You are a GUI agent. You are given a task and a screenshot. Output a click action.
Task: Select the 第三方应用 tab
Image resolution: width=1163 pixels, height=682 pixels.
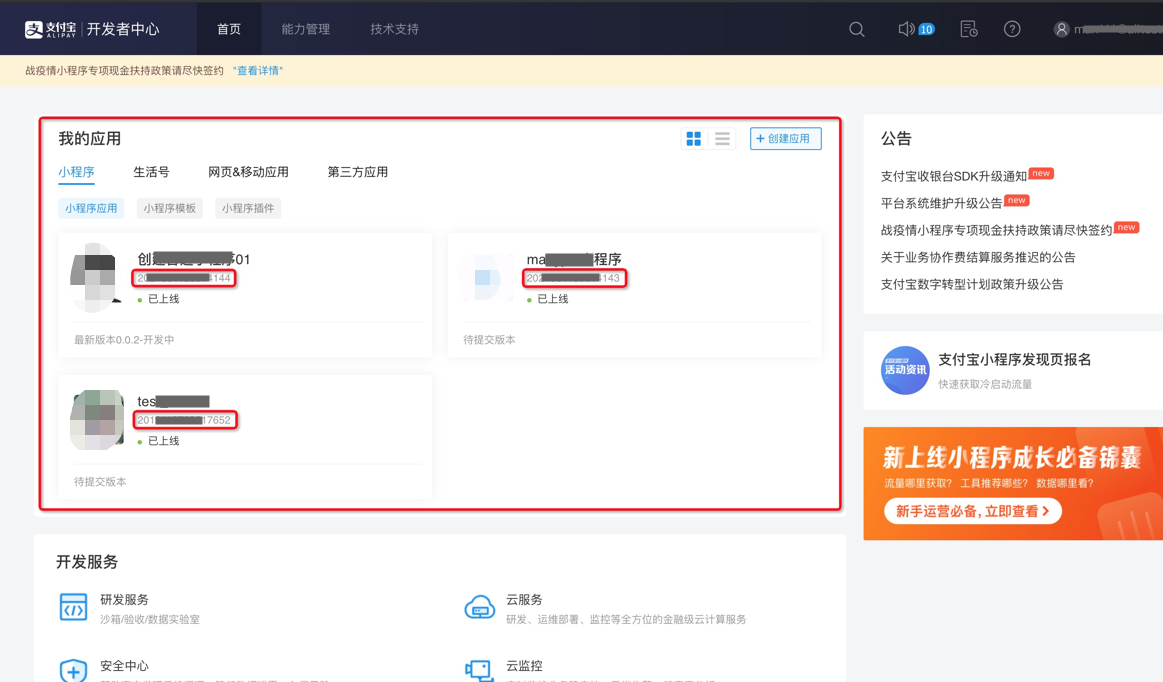358,172
